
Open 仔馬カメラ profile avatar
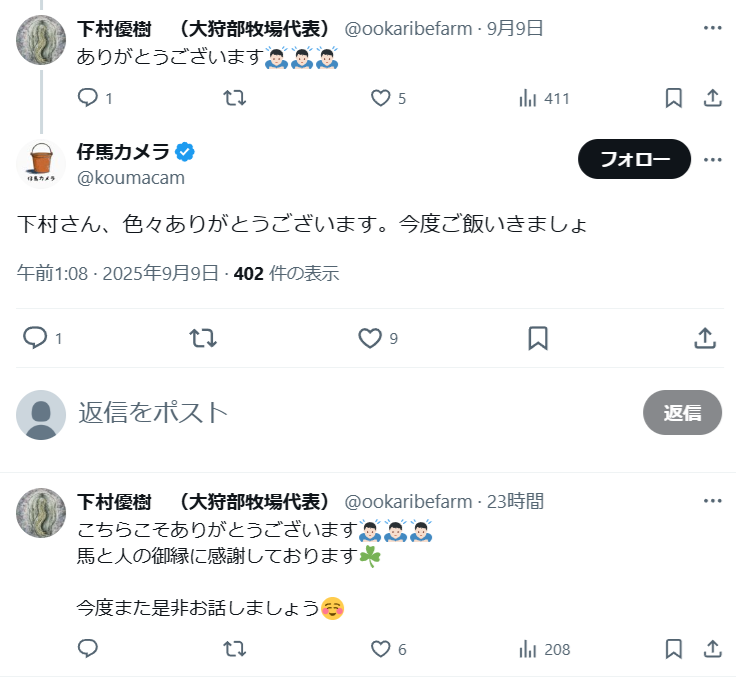coord(41,161)
